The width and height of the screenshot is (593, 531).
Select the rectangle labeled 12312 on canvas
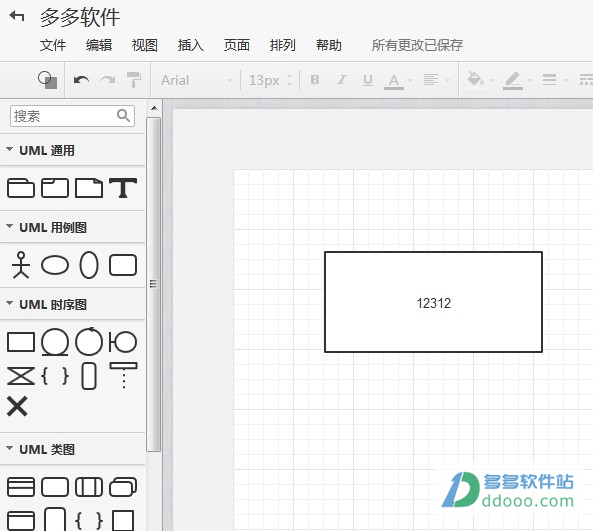(433, 302)
